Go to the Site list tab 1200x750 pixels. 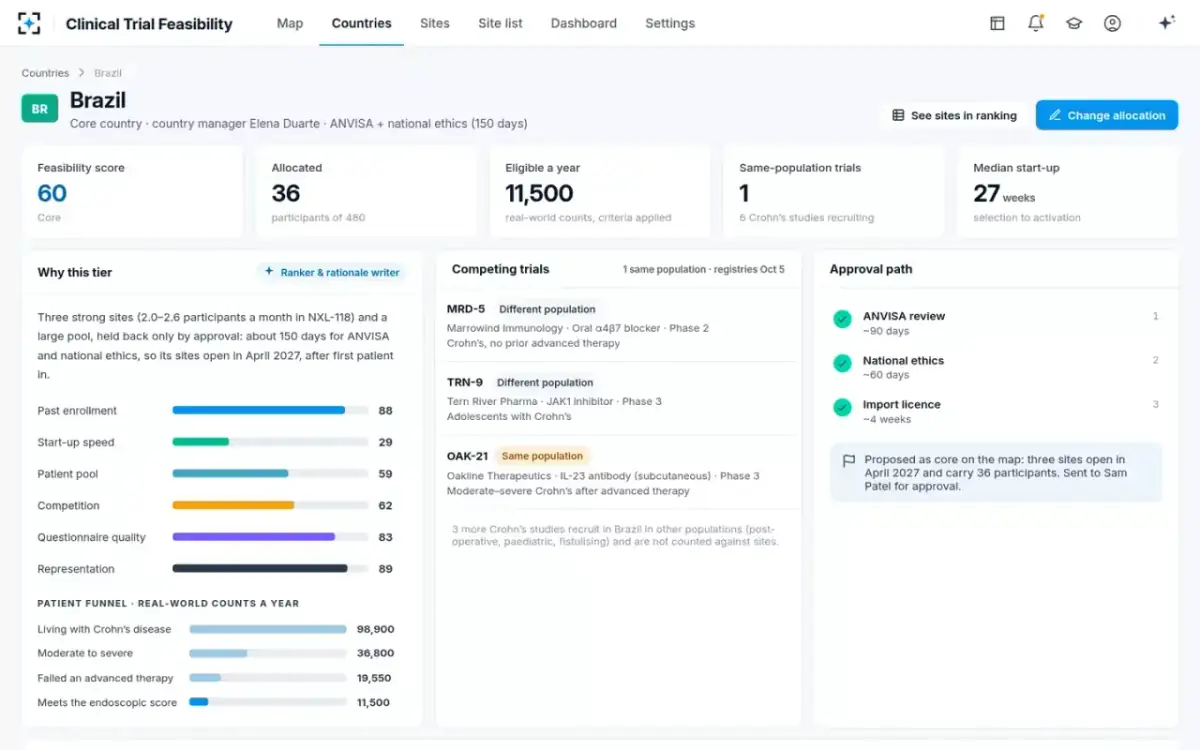[500, 23]
